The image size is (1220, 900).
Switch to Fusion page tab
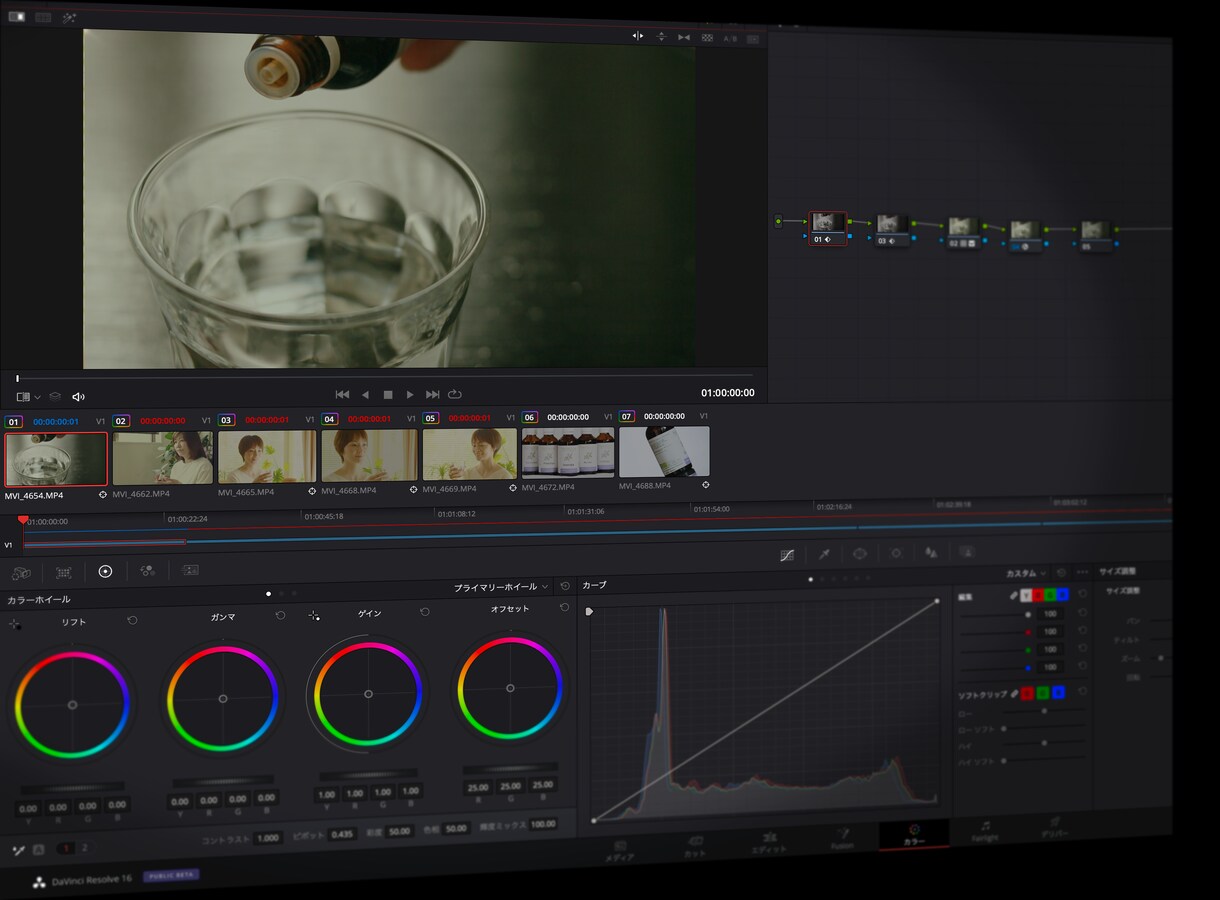(x=842, y=838)
